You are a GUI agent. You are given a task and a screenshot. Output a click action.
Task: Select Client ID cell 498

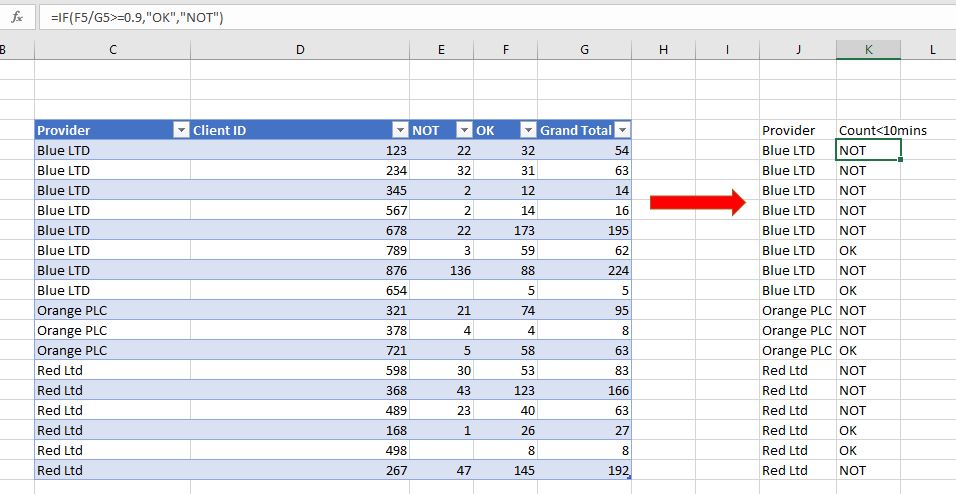coord(300,451)
